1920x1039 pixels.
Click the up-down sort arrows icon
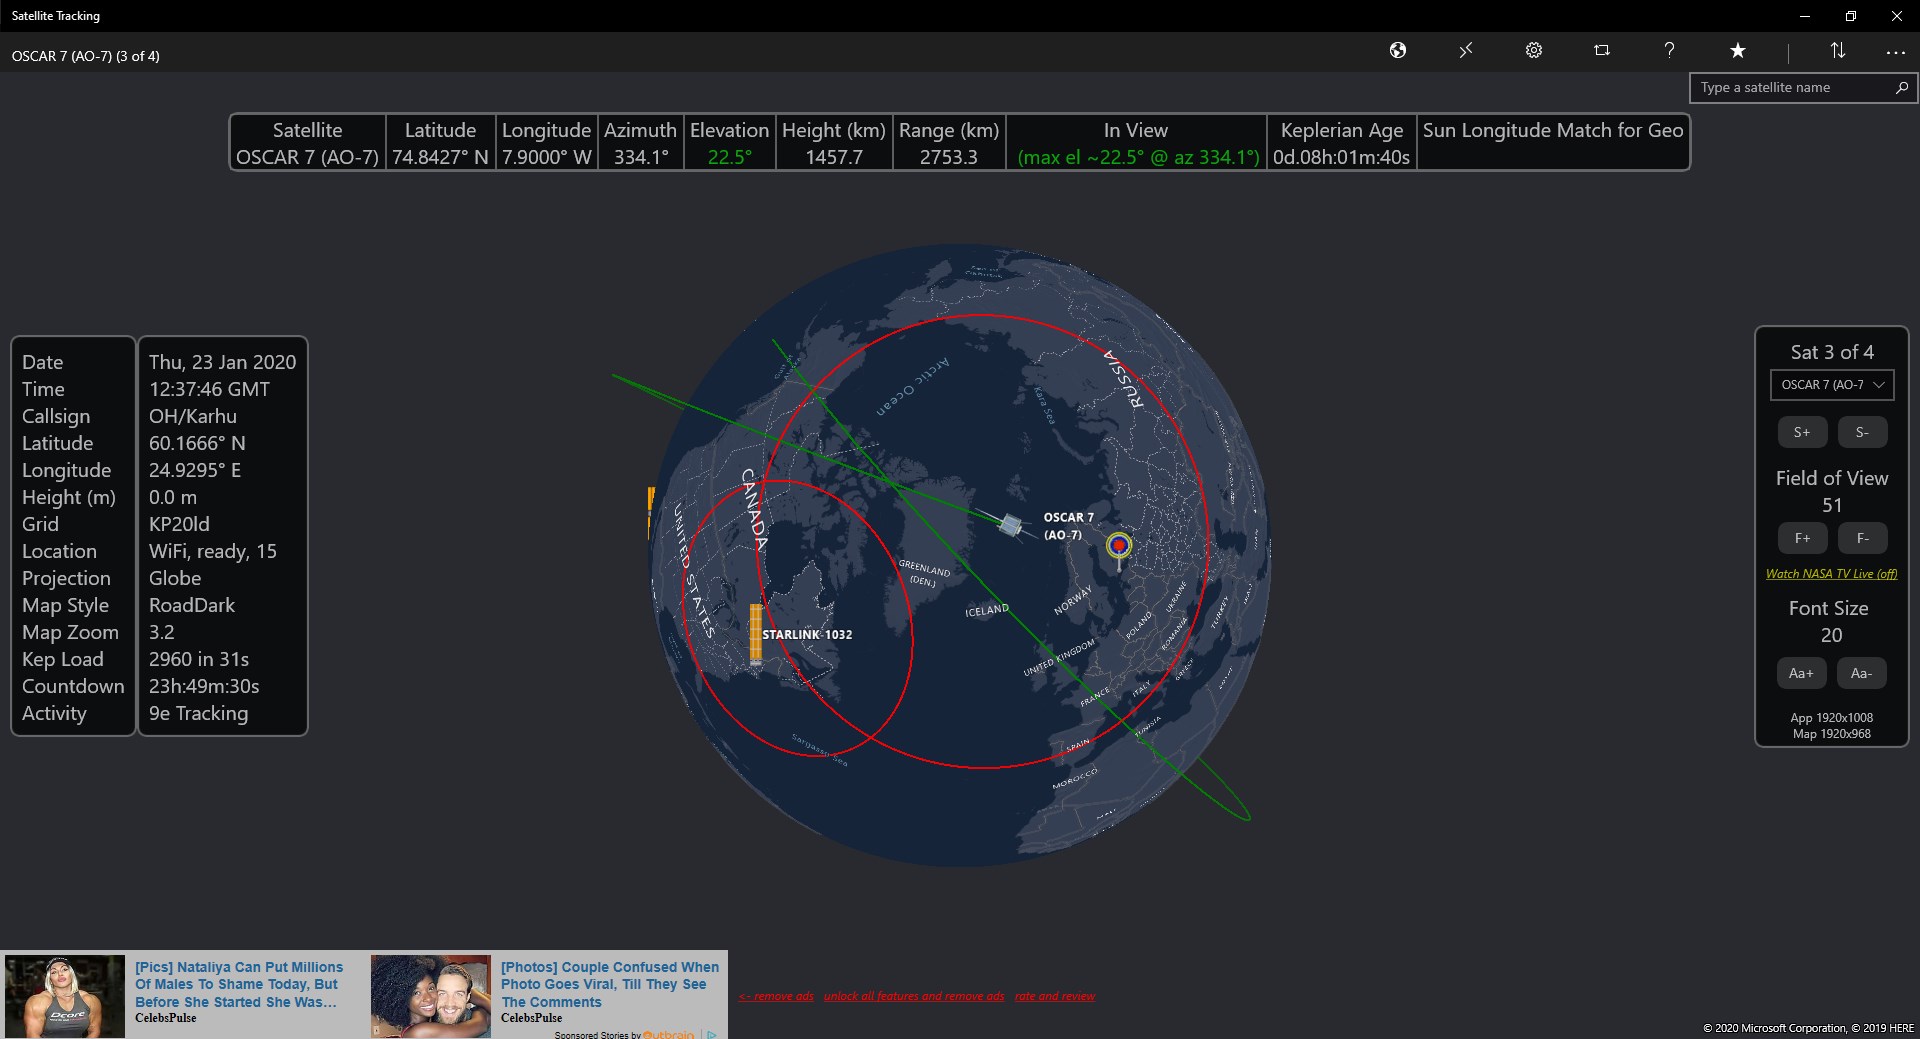(x=1838, y=50)
